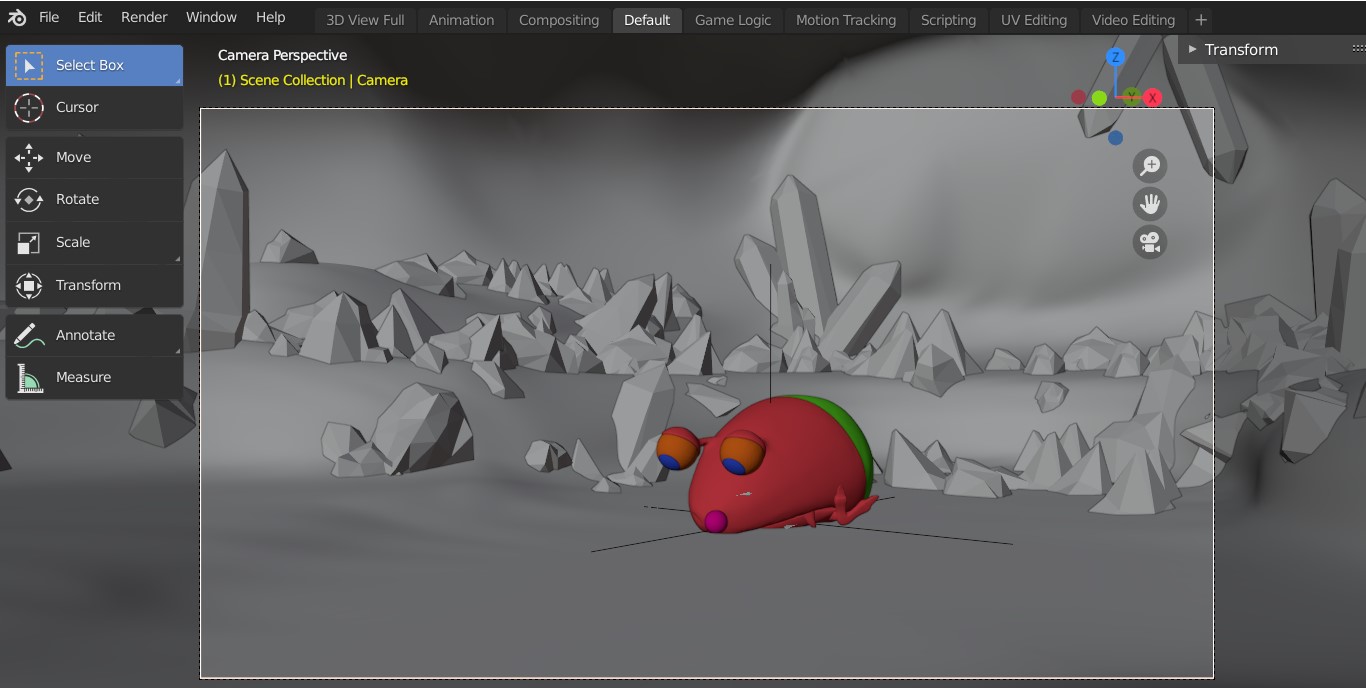Click the hand pan view icon

[x=1150, y=204]
